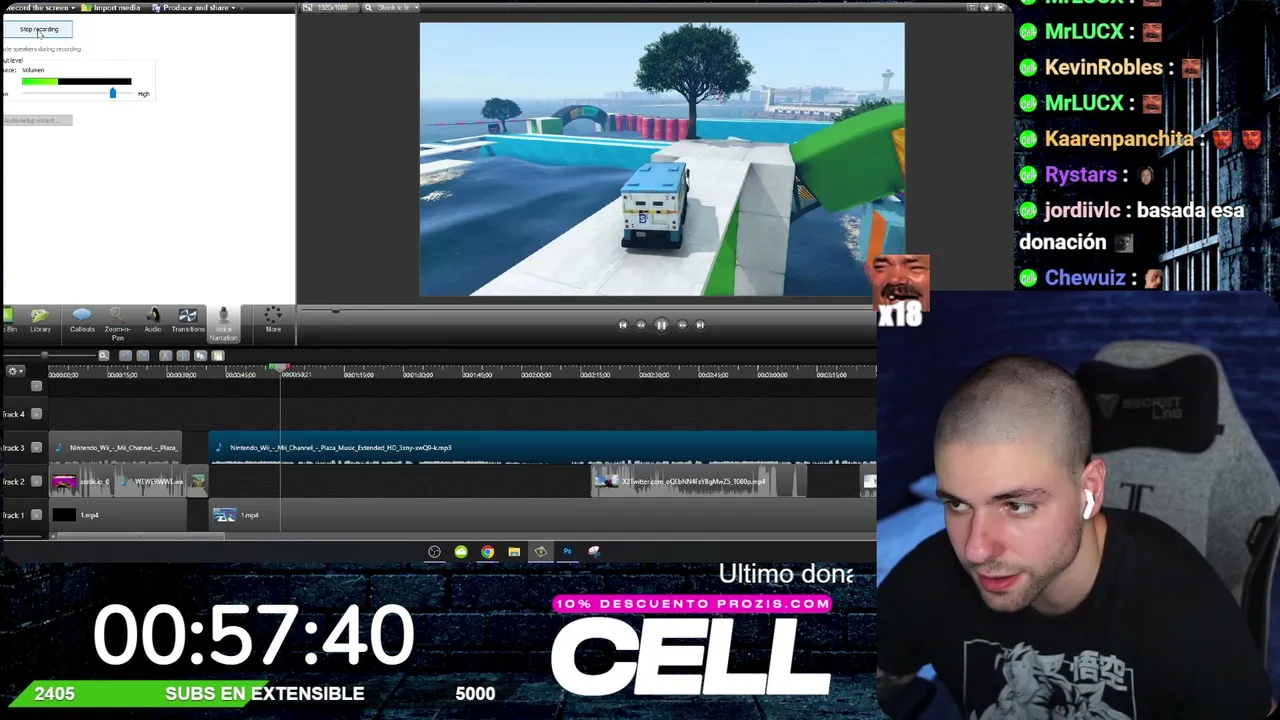Open the timeline settings gear dropdown
Viewport: 1280px width, 720px height.
[x=14, y=372]
